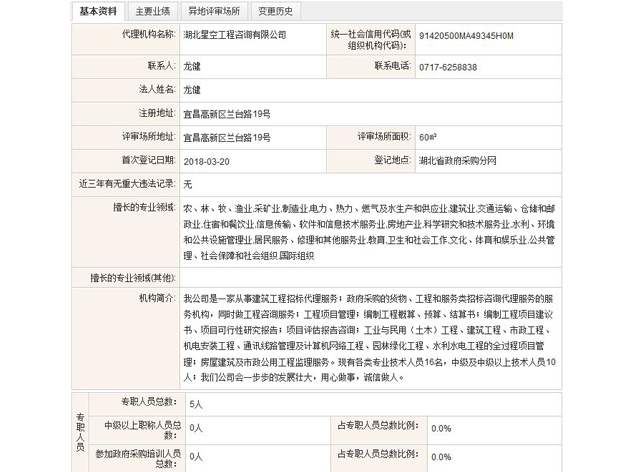Click the 专职人员总数 value 5人
Image resolution: width=630 pixels, height=472 pixels.
(196, 403)
